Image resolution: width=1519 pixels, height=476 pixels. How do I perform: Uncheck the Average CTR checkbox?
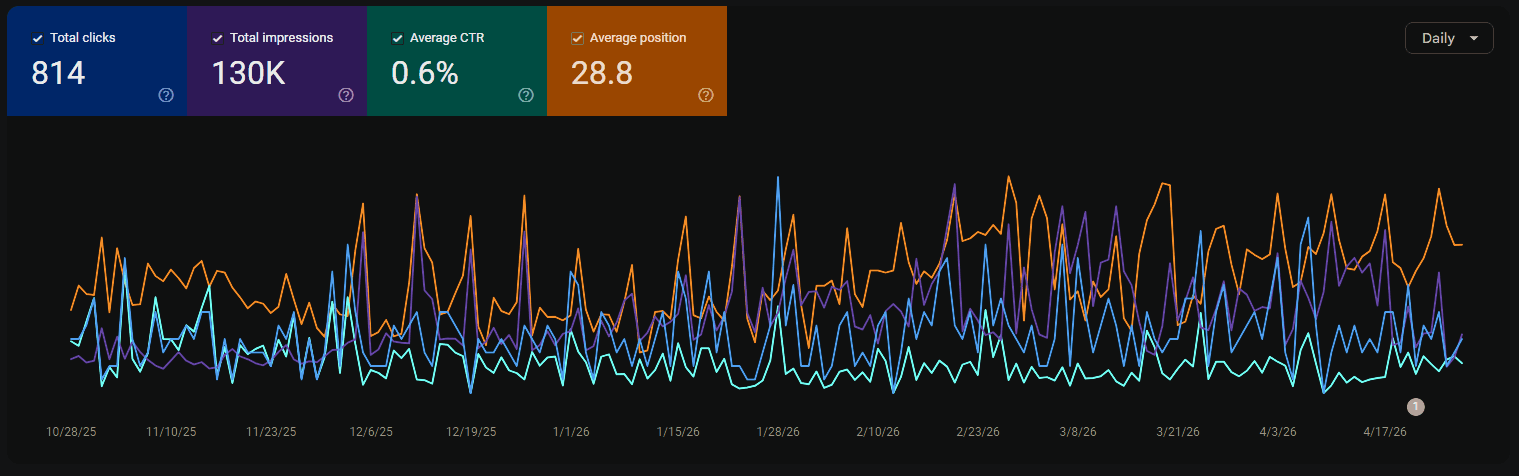pyautogui.click(x=397, y=38)
